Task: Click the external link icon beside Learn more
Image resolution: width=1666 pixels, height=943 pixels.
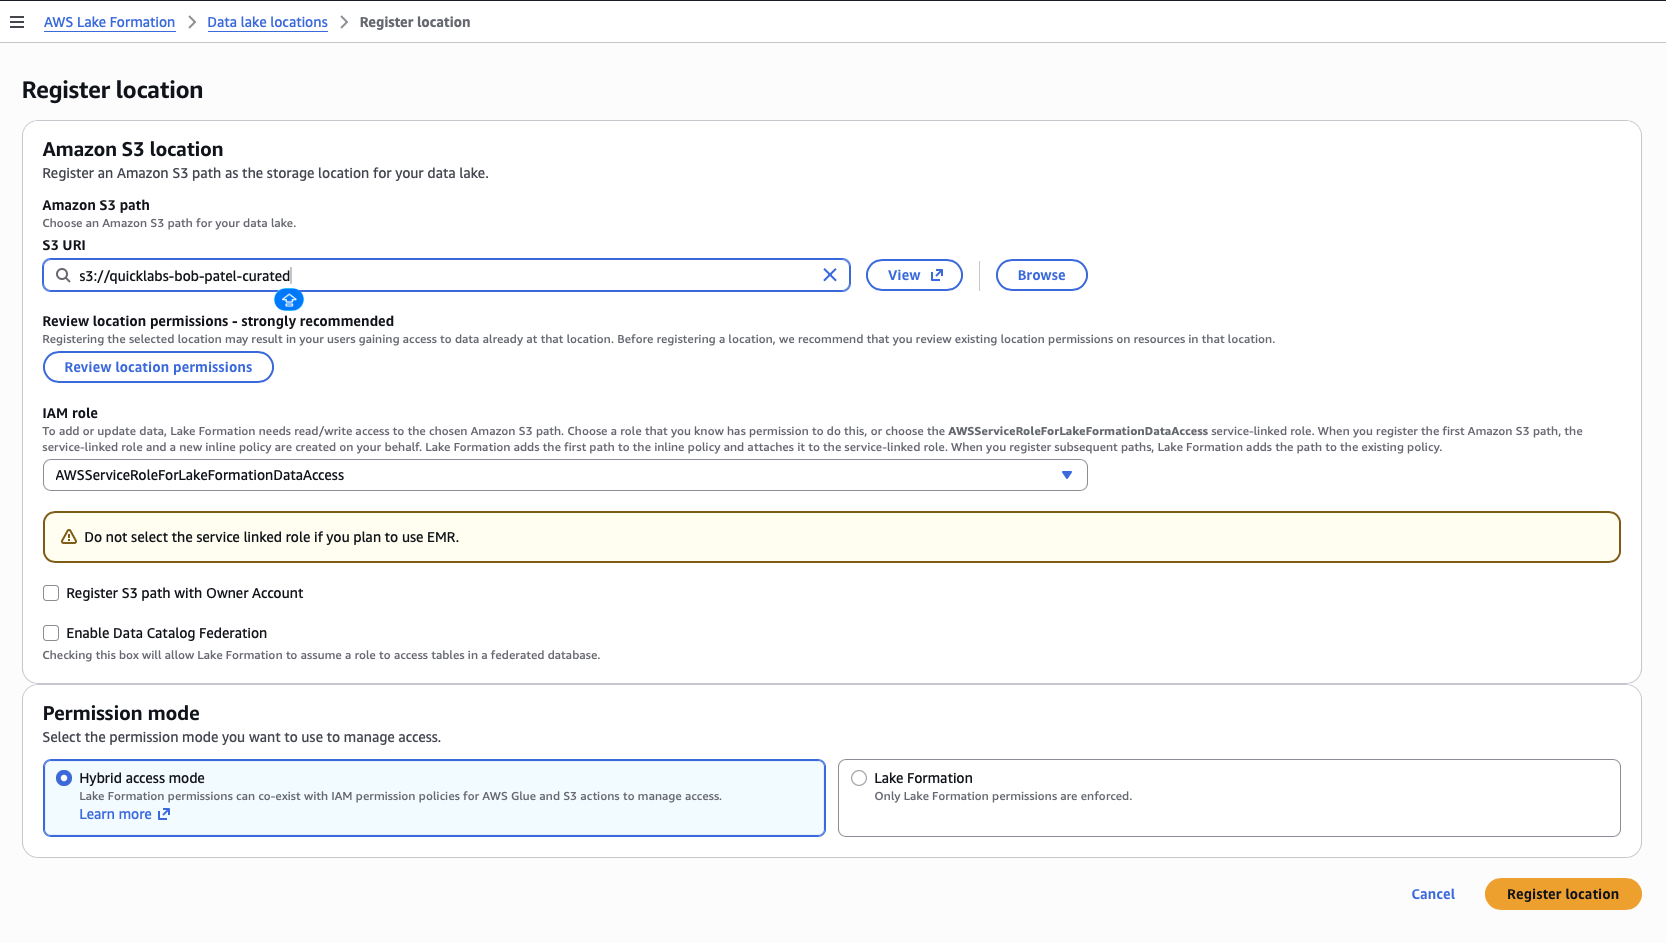Action: pos(164,814)
